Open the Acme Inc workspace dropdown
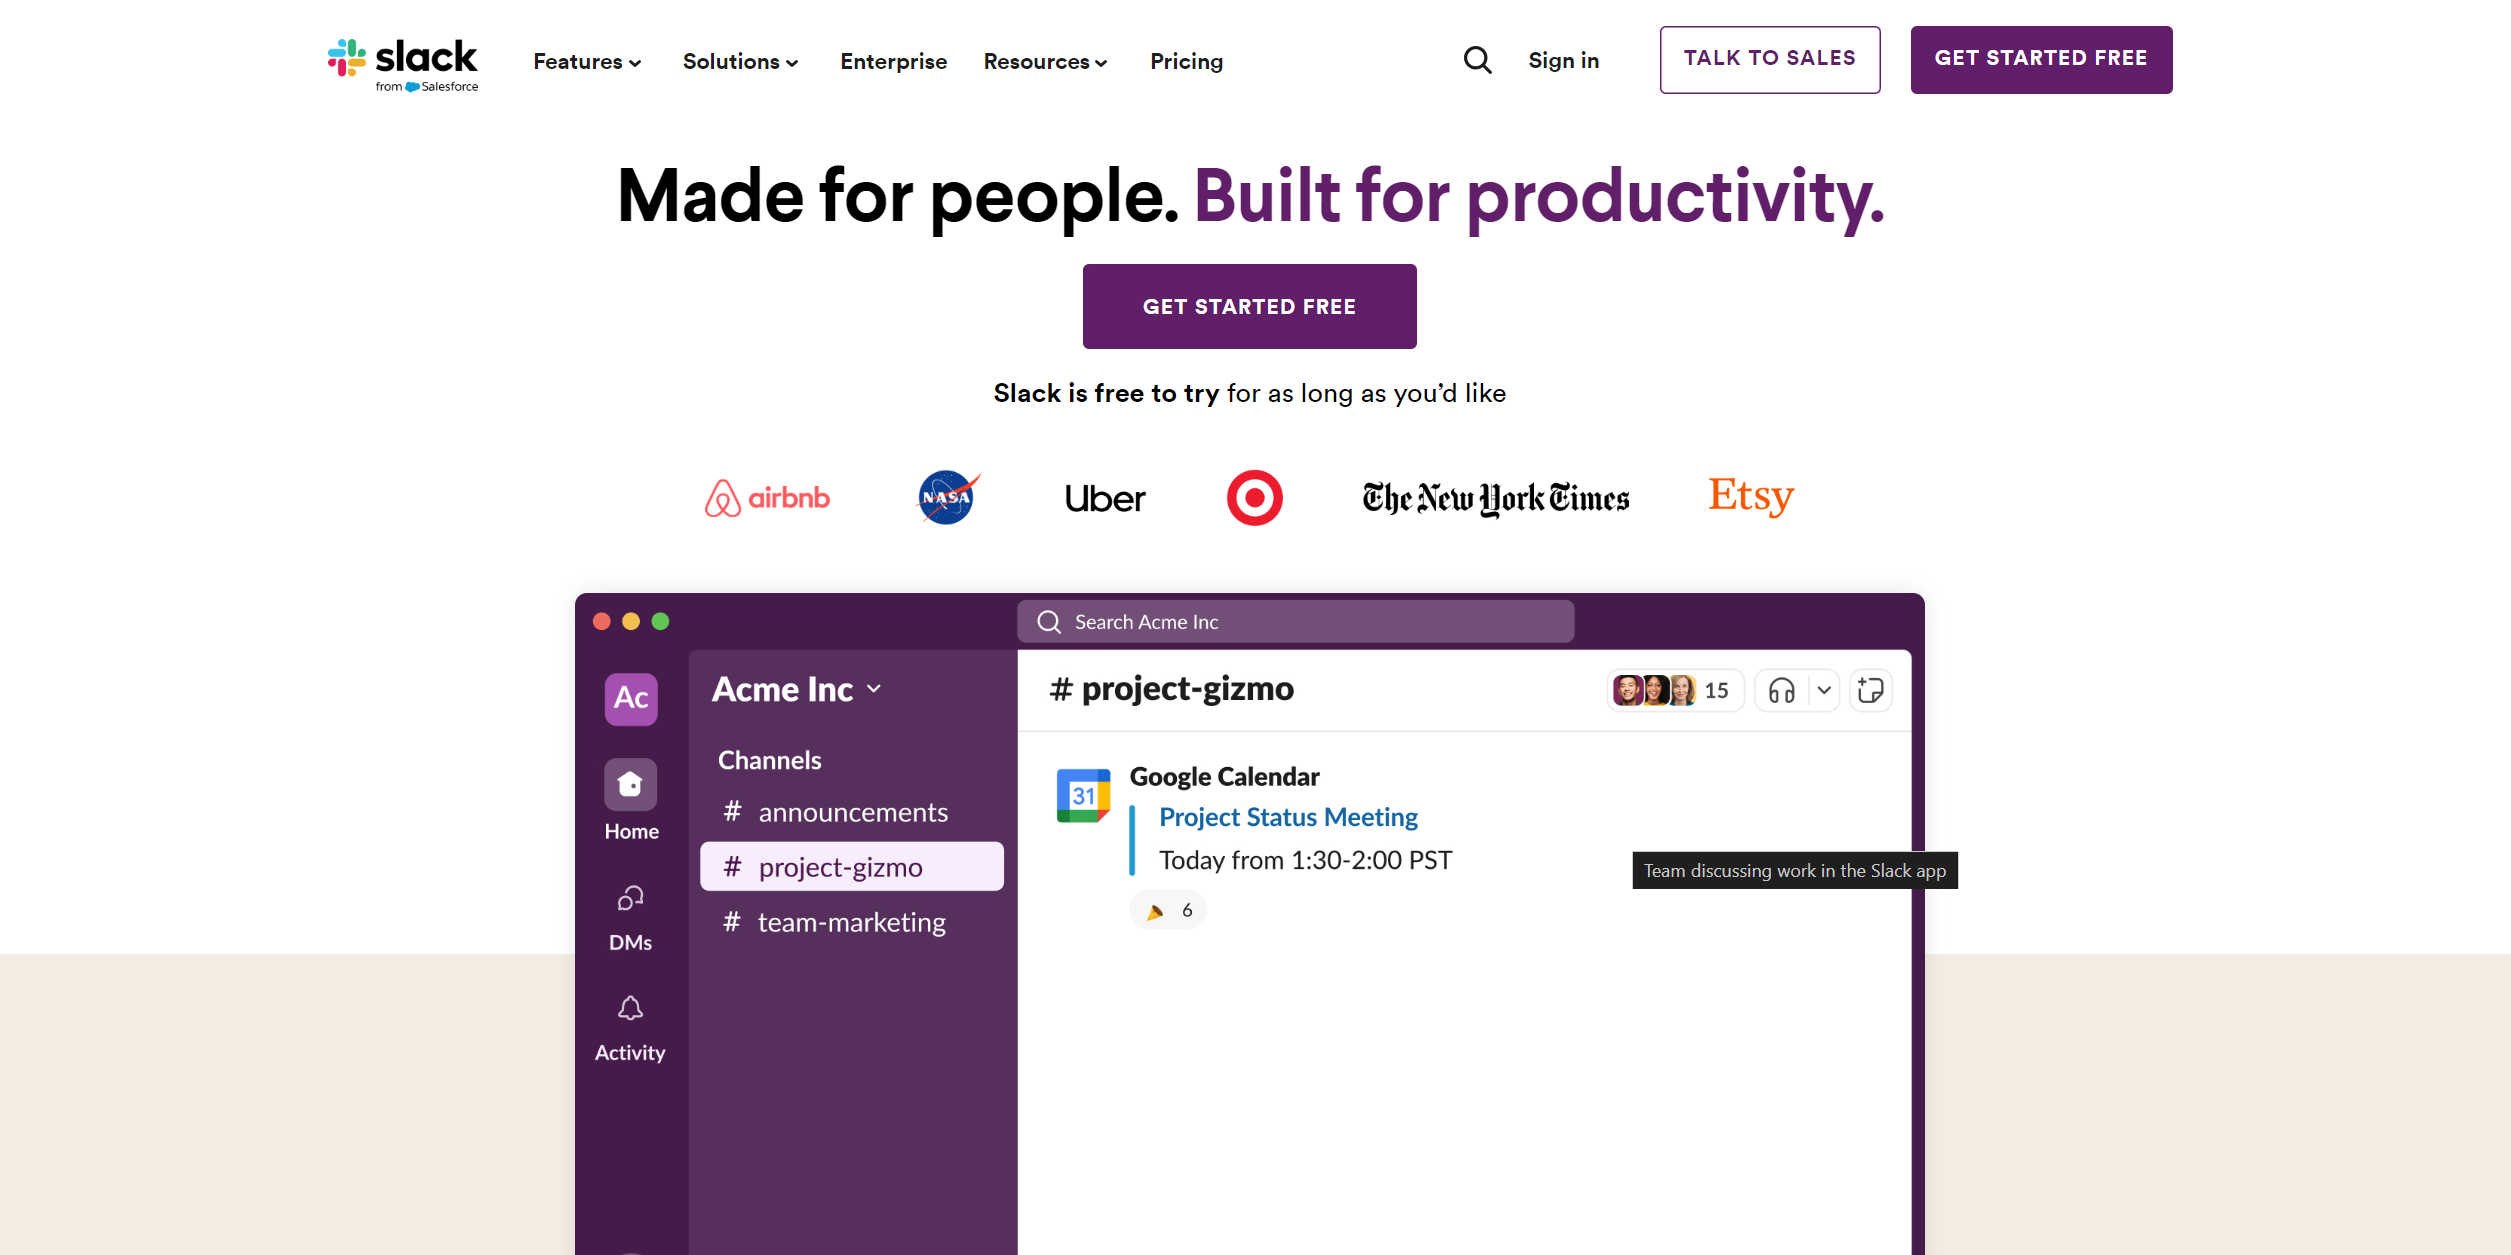2511x1255 pixels. pos(797,689)
